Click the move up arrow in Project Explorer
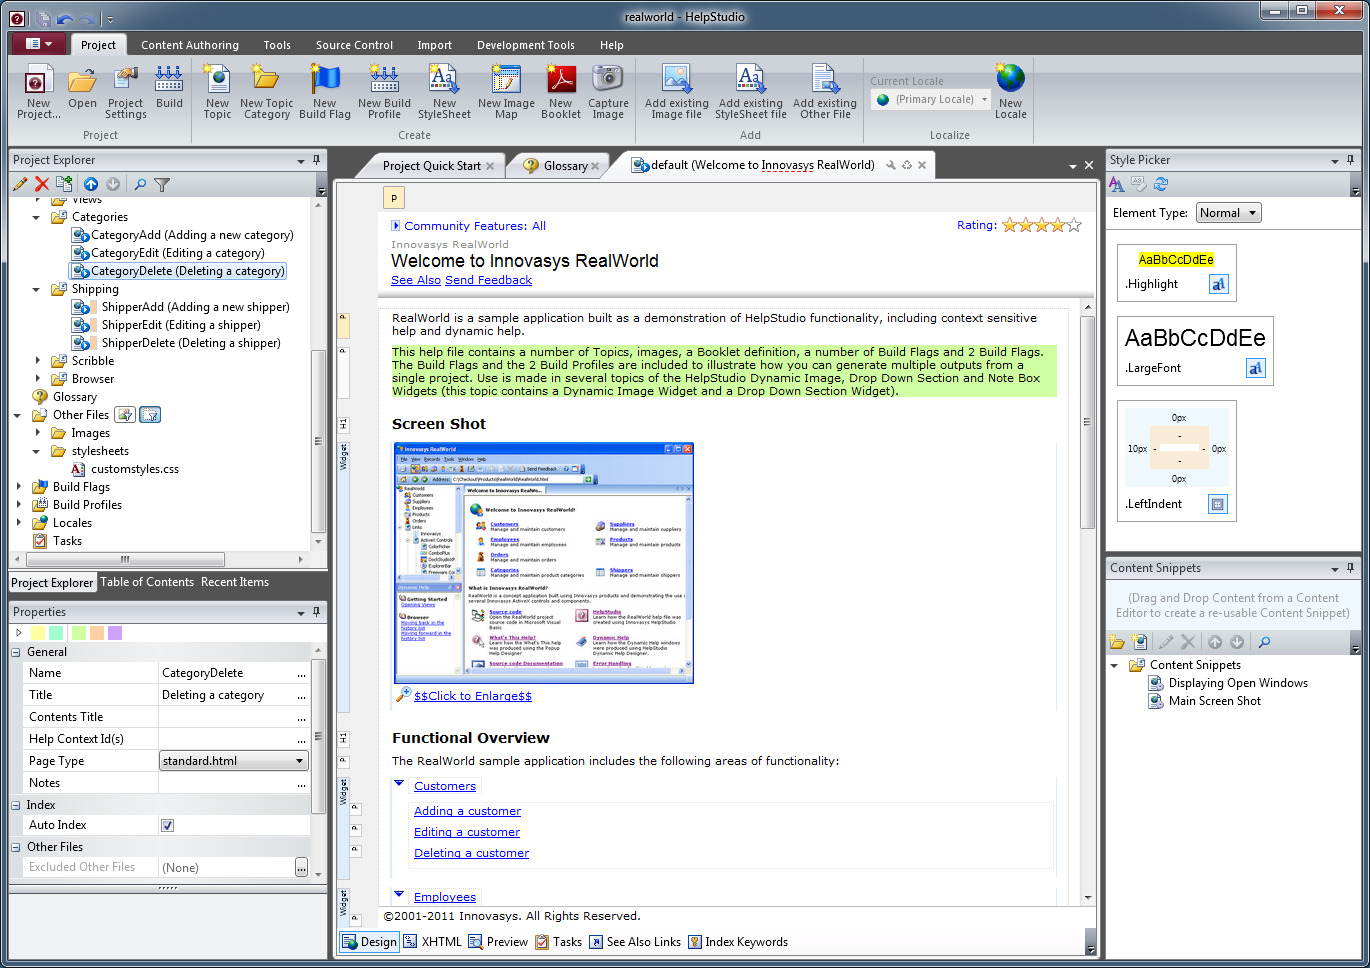This screenshot has height=968, width=1370. [x=91, y=184]
